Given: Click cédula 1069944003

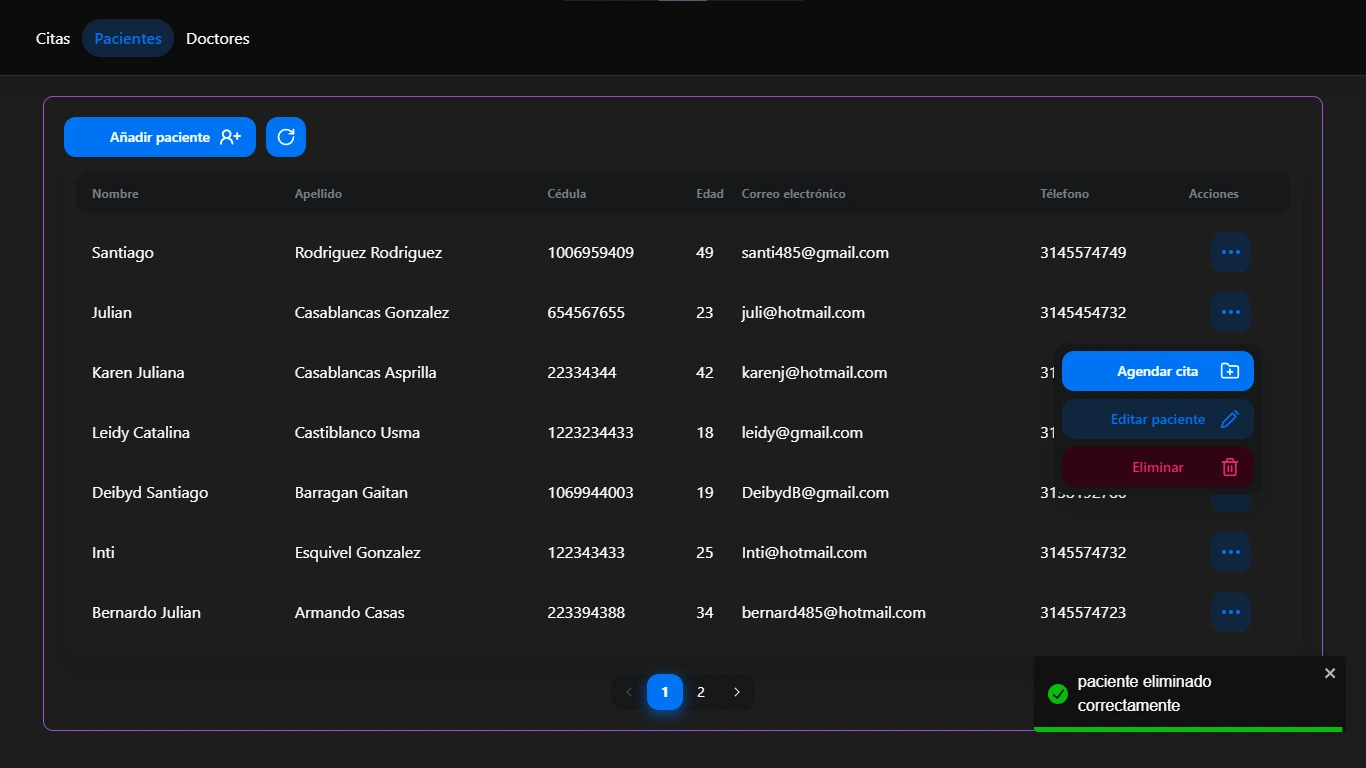Looking at the screenshot, I should pos(591,492).
